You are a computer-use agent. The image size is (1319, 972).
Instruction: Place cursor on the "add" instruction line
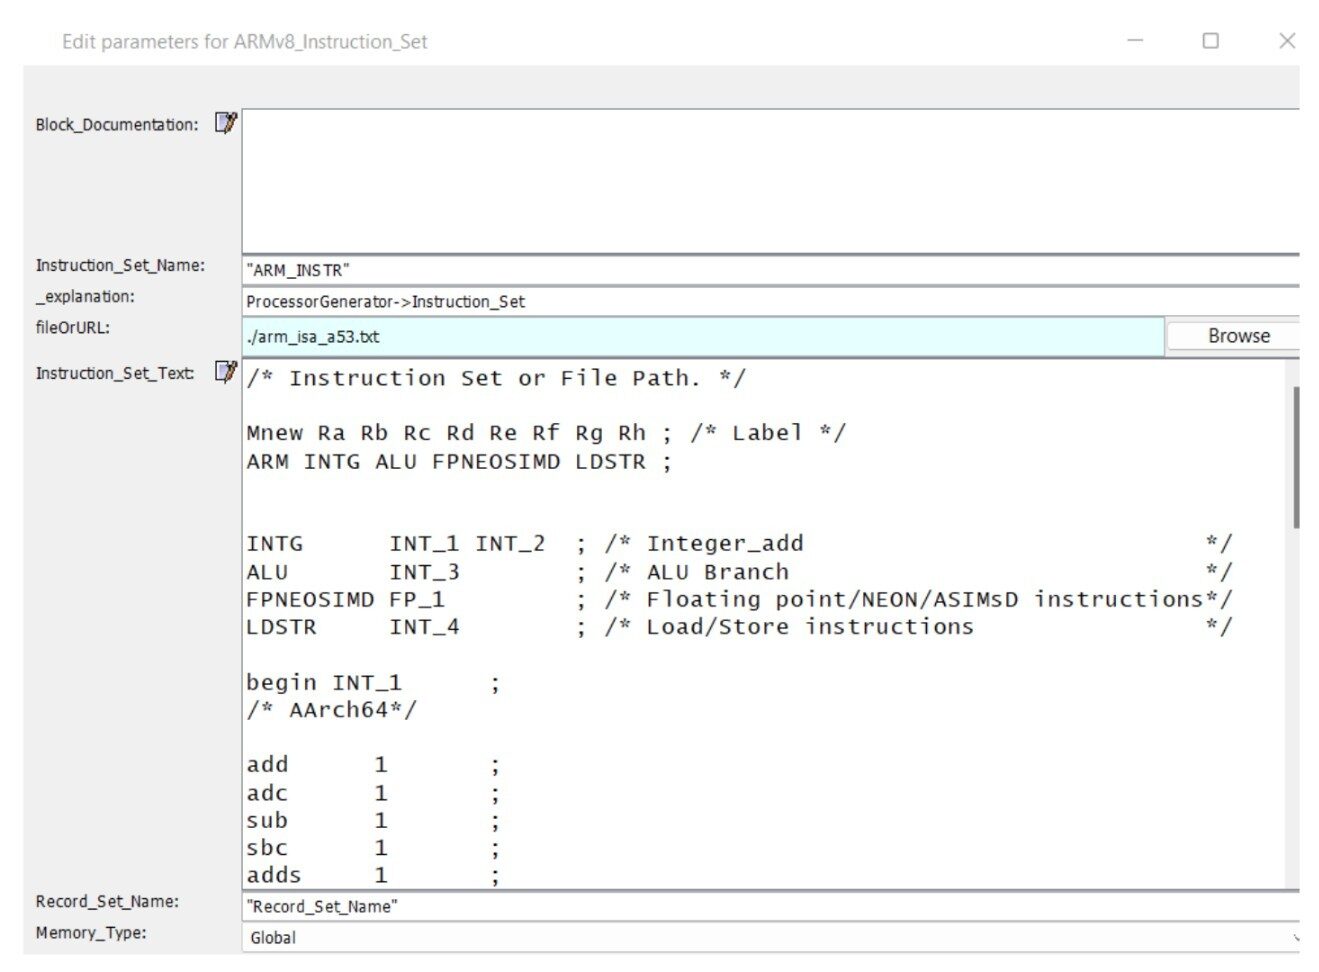tap(268, 765)
